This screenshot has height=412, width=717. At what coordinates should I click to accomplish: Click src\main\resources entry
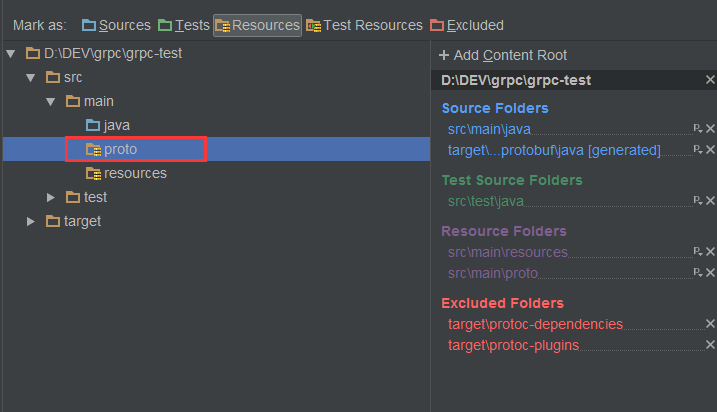pos(508,252)
